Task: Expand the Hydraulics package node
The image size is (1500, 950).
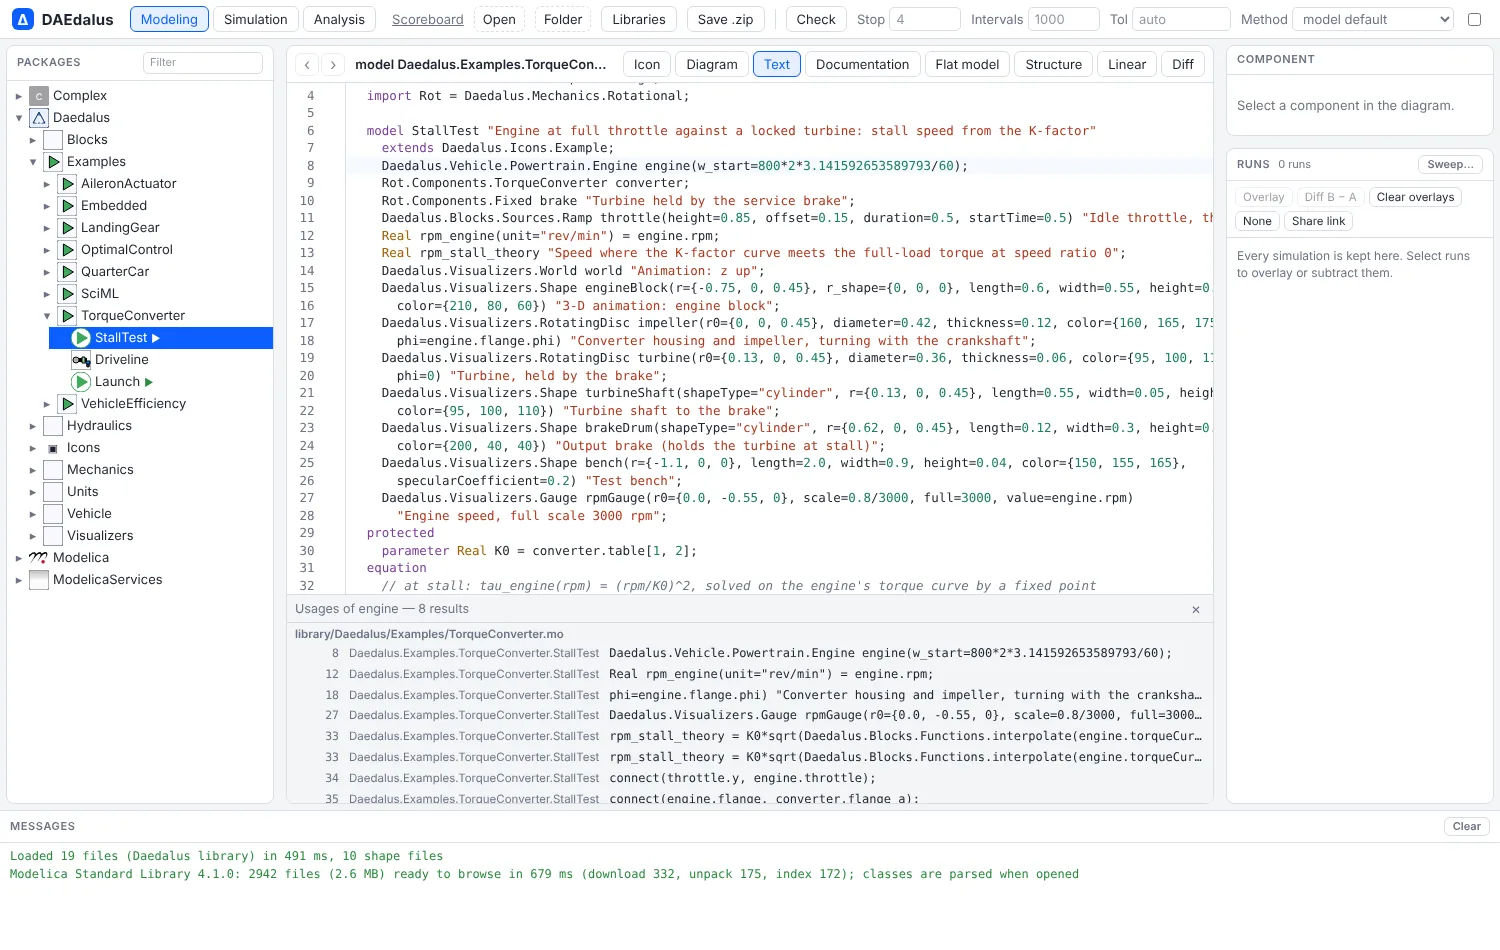Action: (32, 426)
